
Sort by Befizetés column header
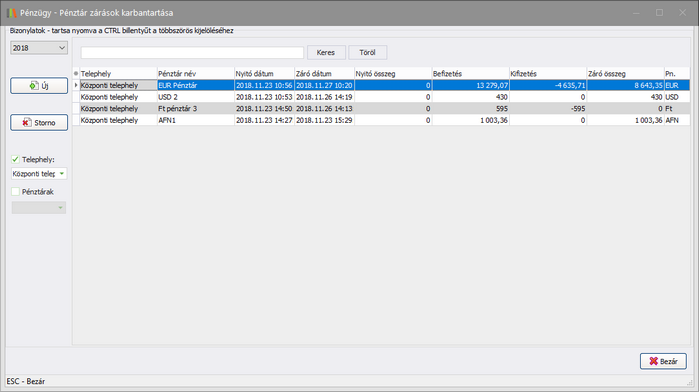tap(470, 74)
